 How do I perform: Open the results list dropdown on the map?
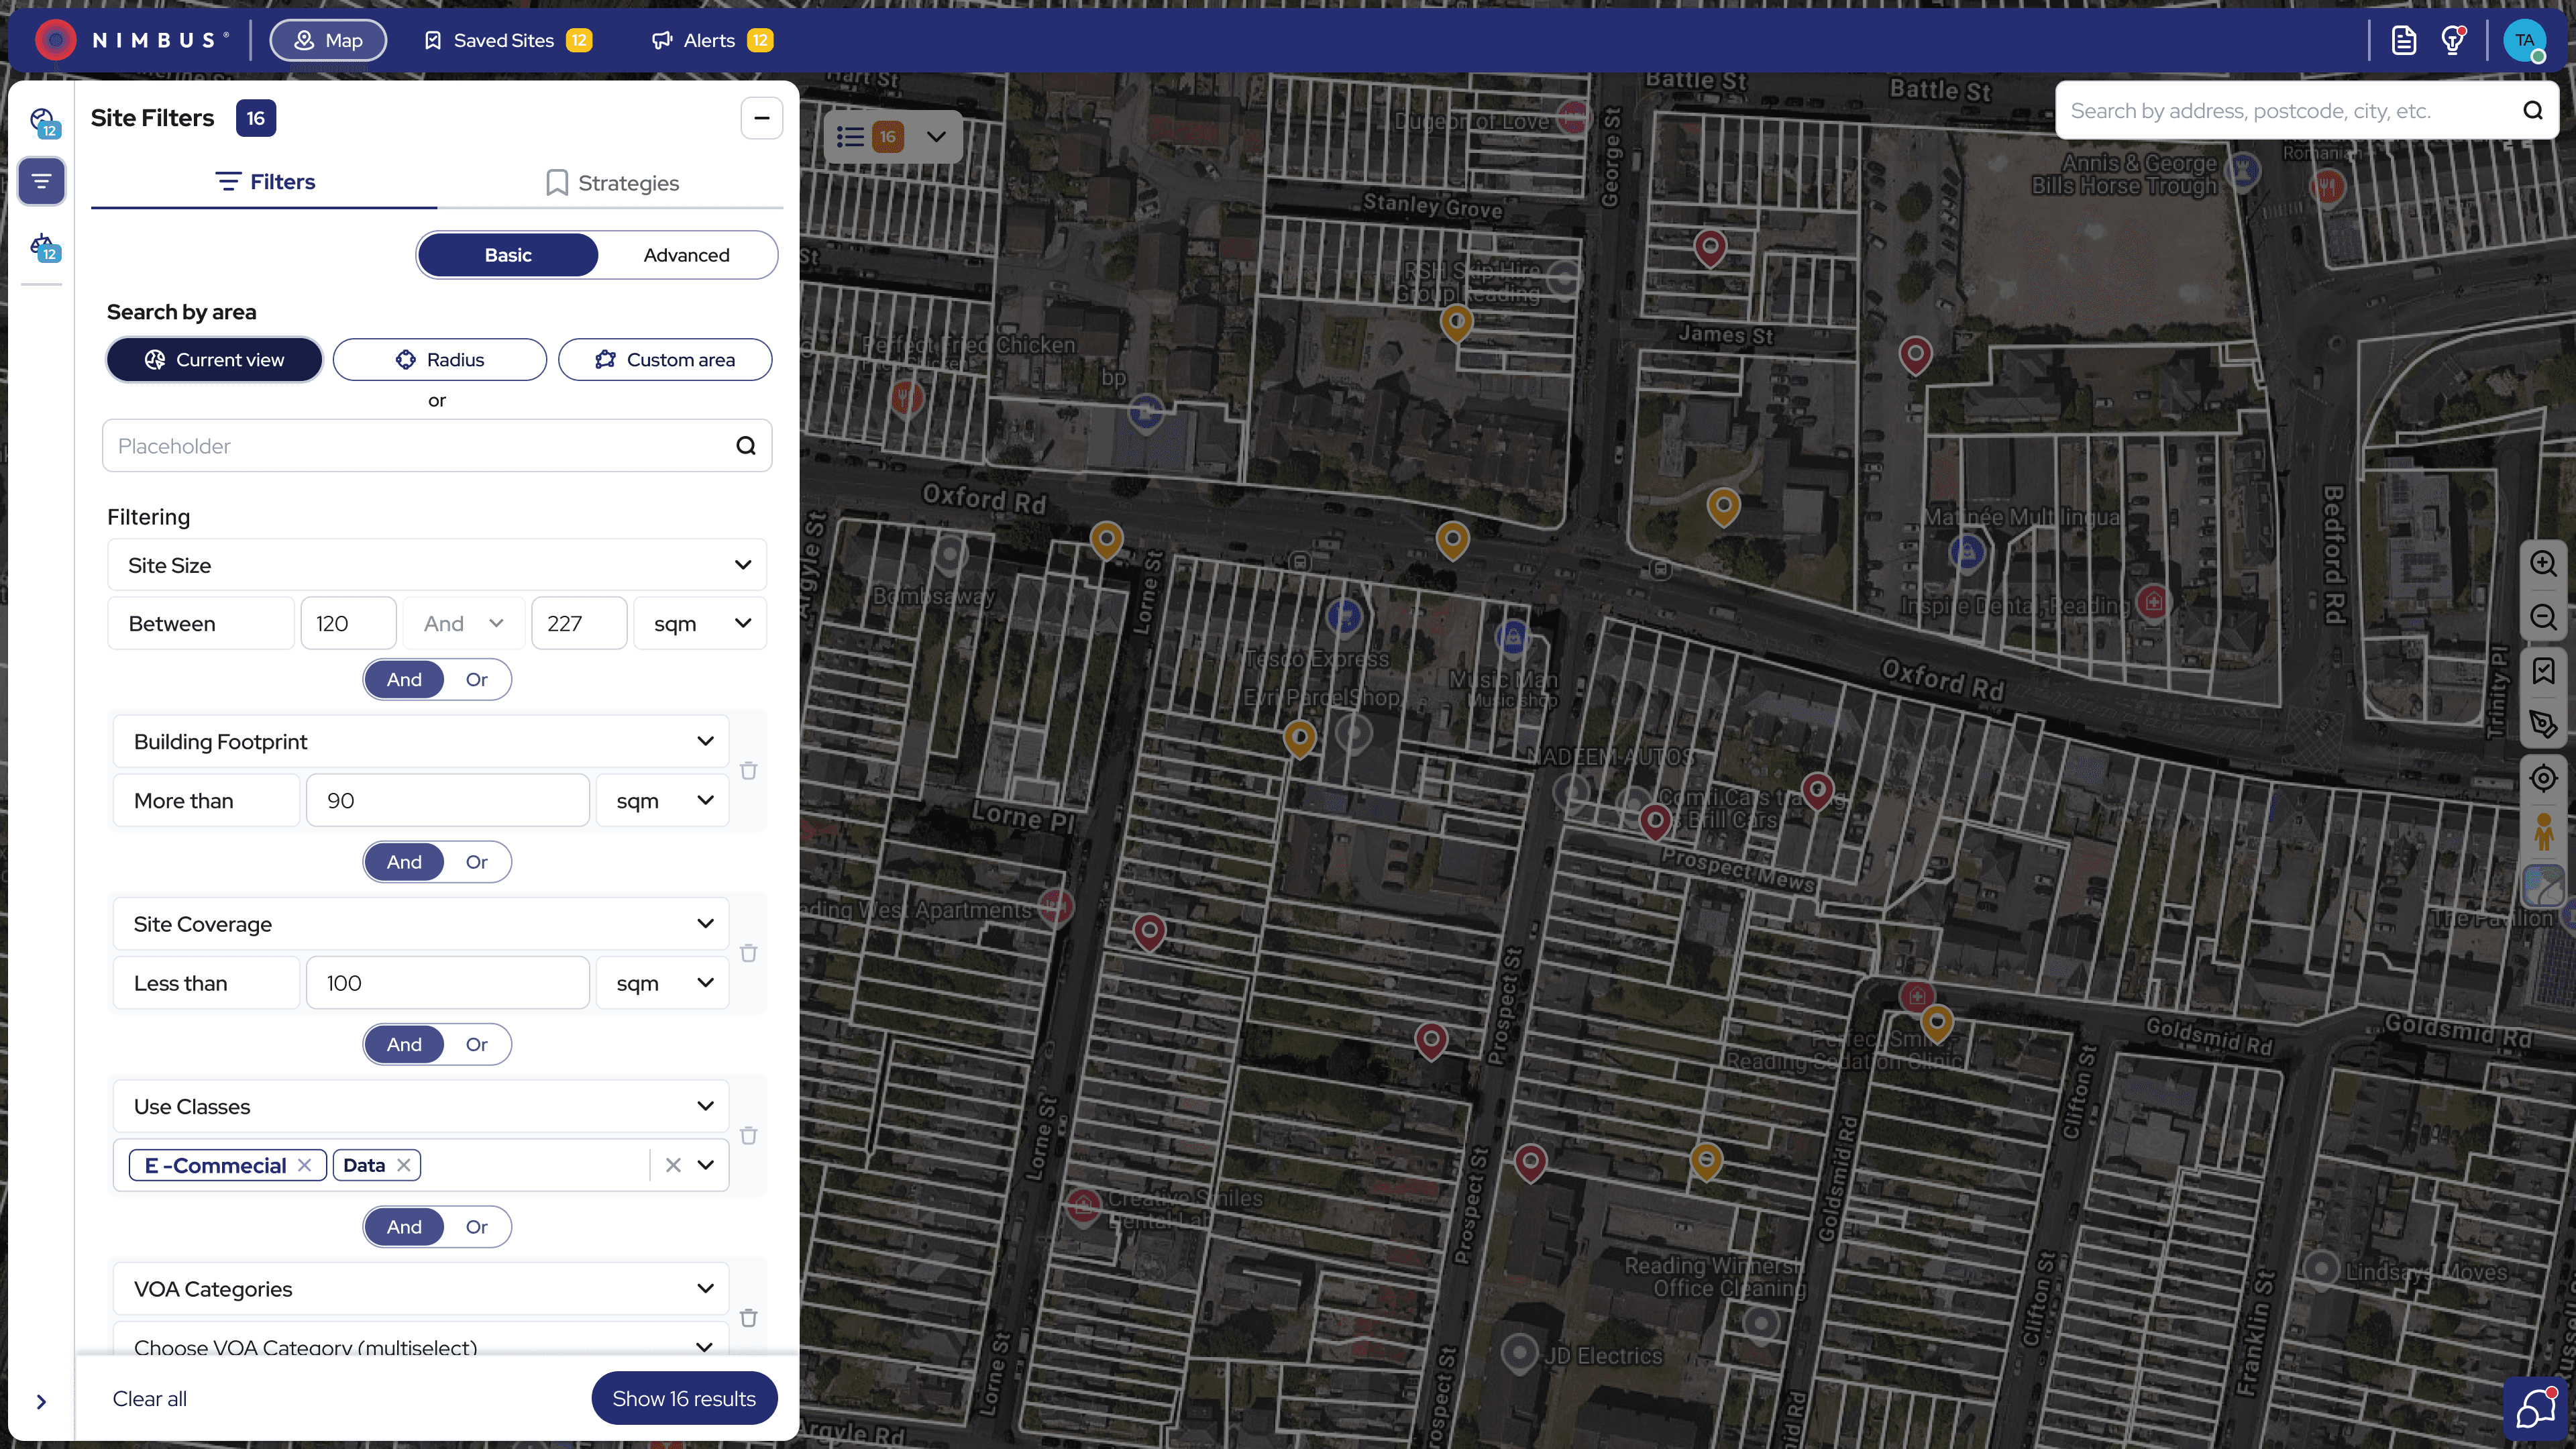(x=936, y=137)
